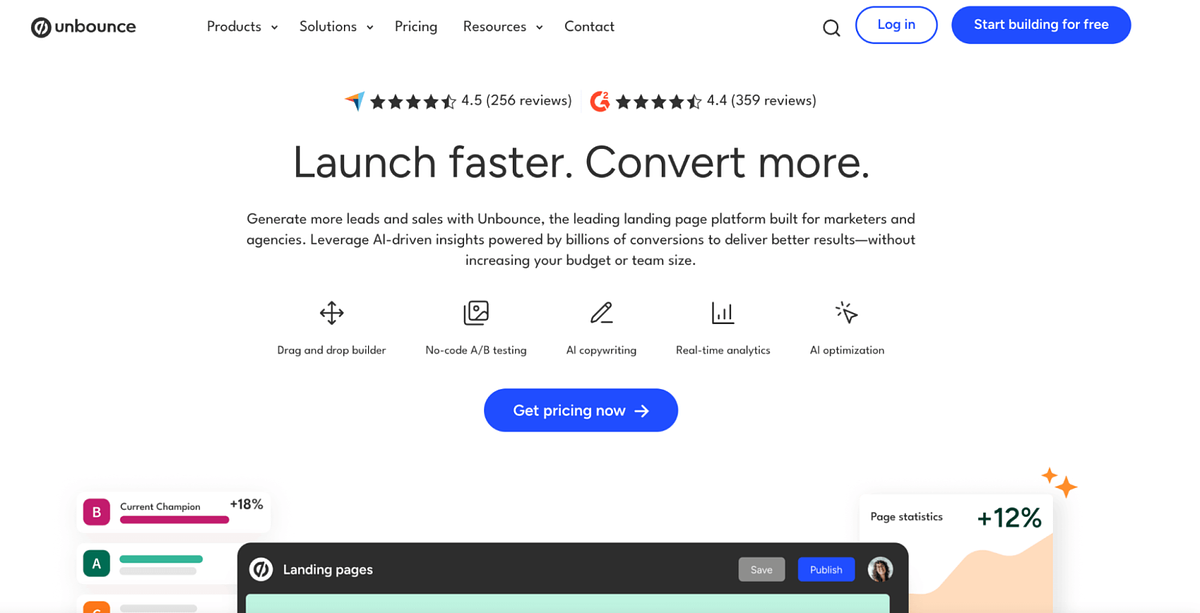Click the Unbounce logo in the header

click(83, 27)
